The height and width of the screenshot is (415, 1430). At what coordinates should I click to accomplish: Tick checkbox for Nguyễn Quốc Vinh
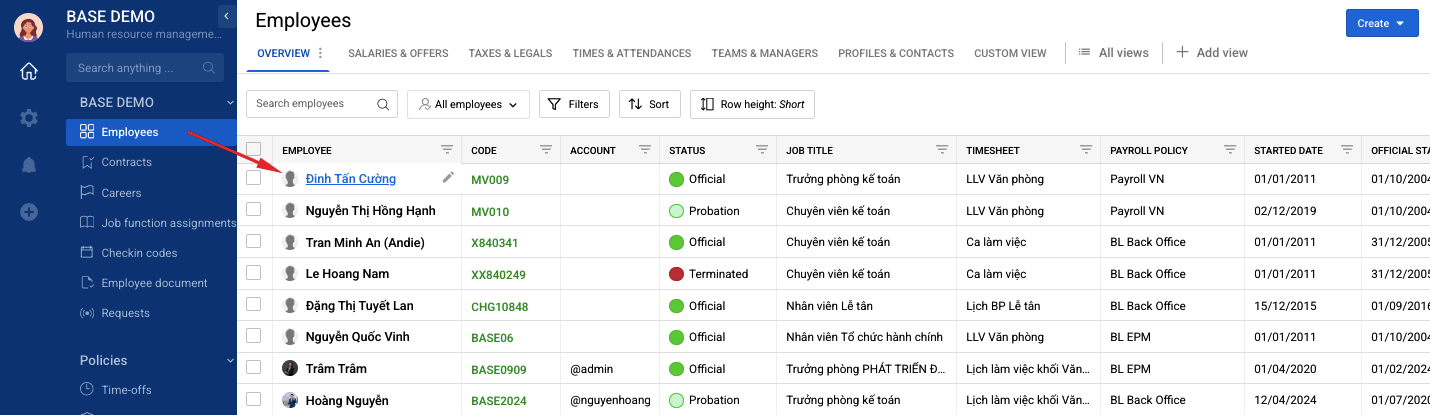click(x=254, y=336)
